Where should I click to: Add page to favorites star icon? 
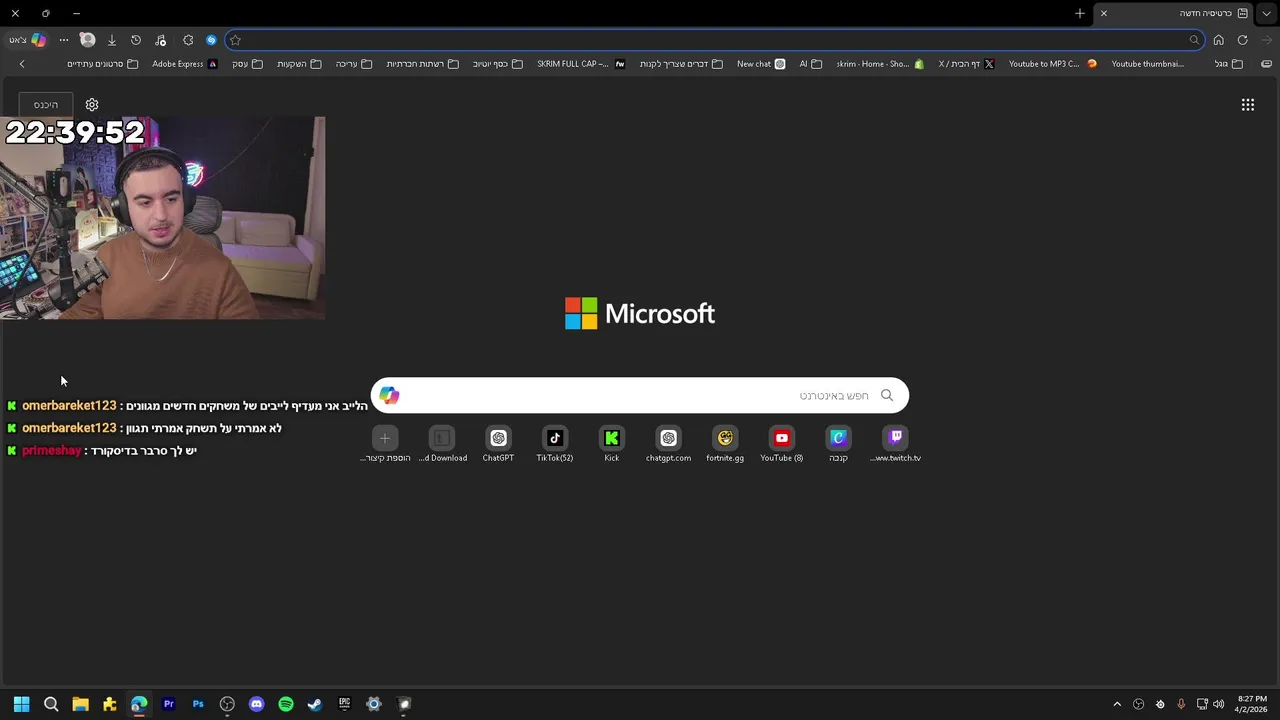pos(235,40)
